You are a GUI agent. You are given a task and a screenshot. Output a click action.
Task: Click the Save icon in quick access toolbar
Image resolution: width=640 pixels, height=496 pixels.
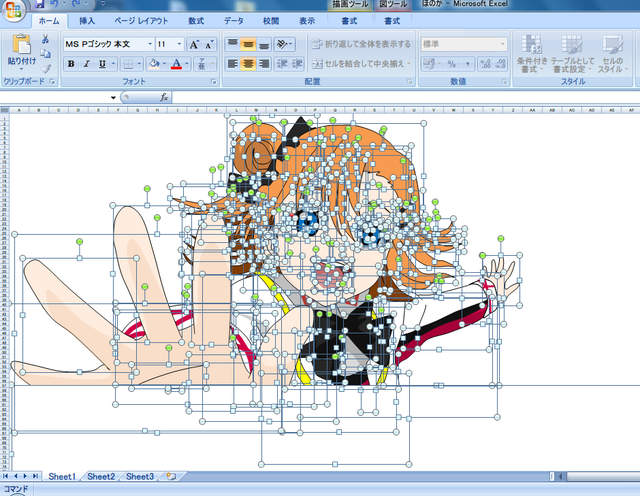pos(39,5)
